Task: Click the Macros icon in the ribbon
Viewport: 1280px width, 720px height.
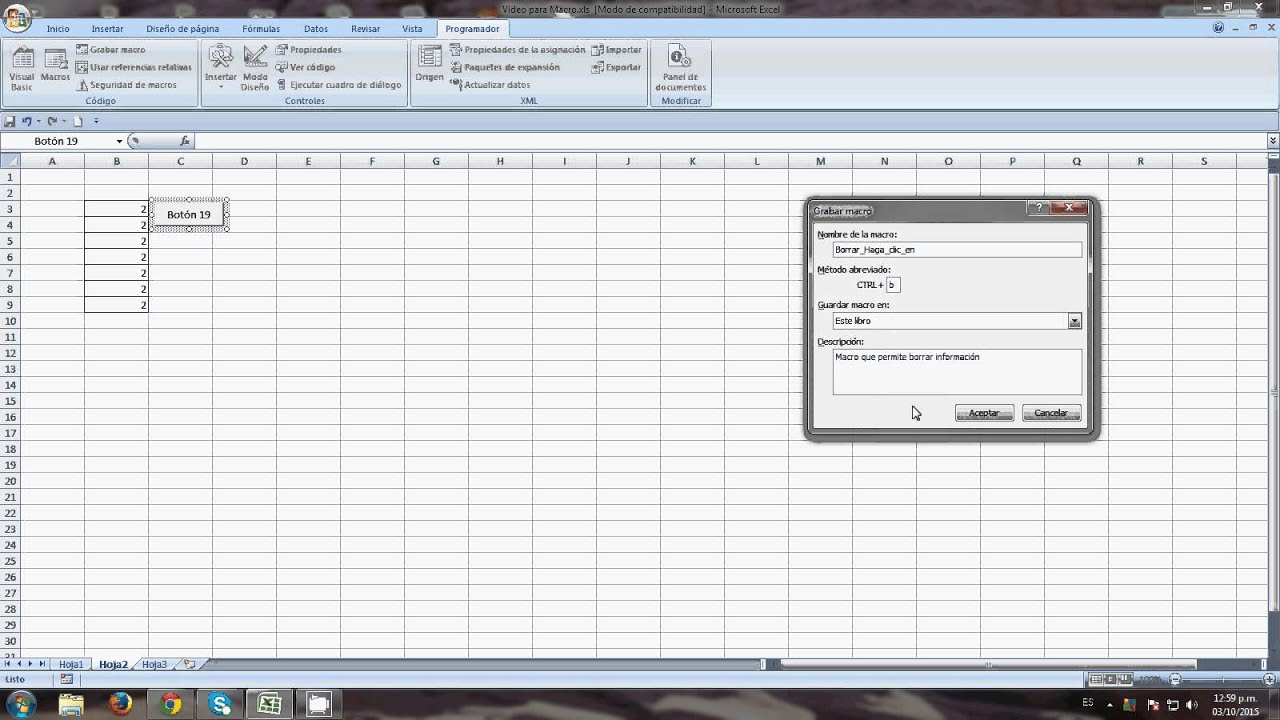Action: click(55, 67)
